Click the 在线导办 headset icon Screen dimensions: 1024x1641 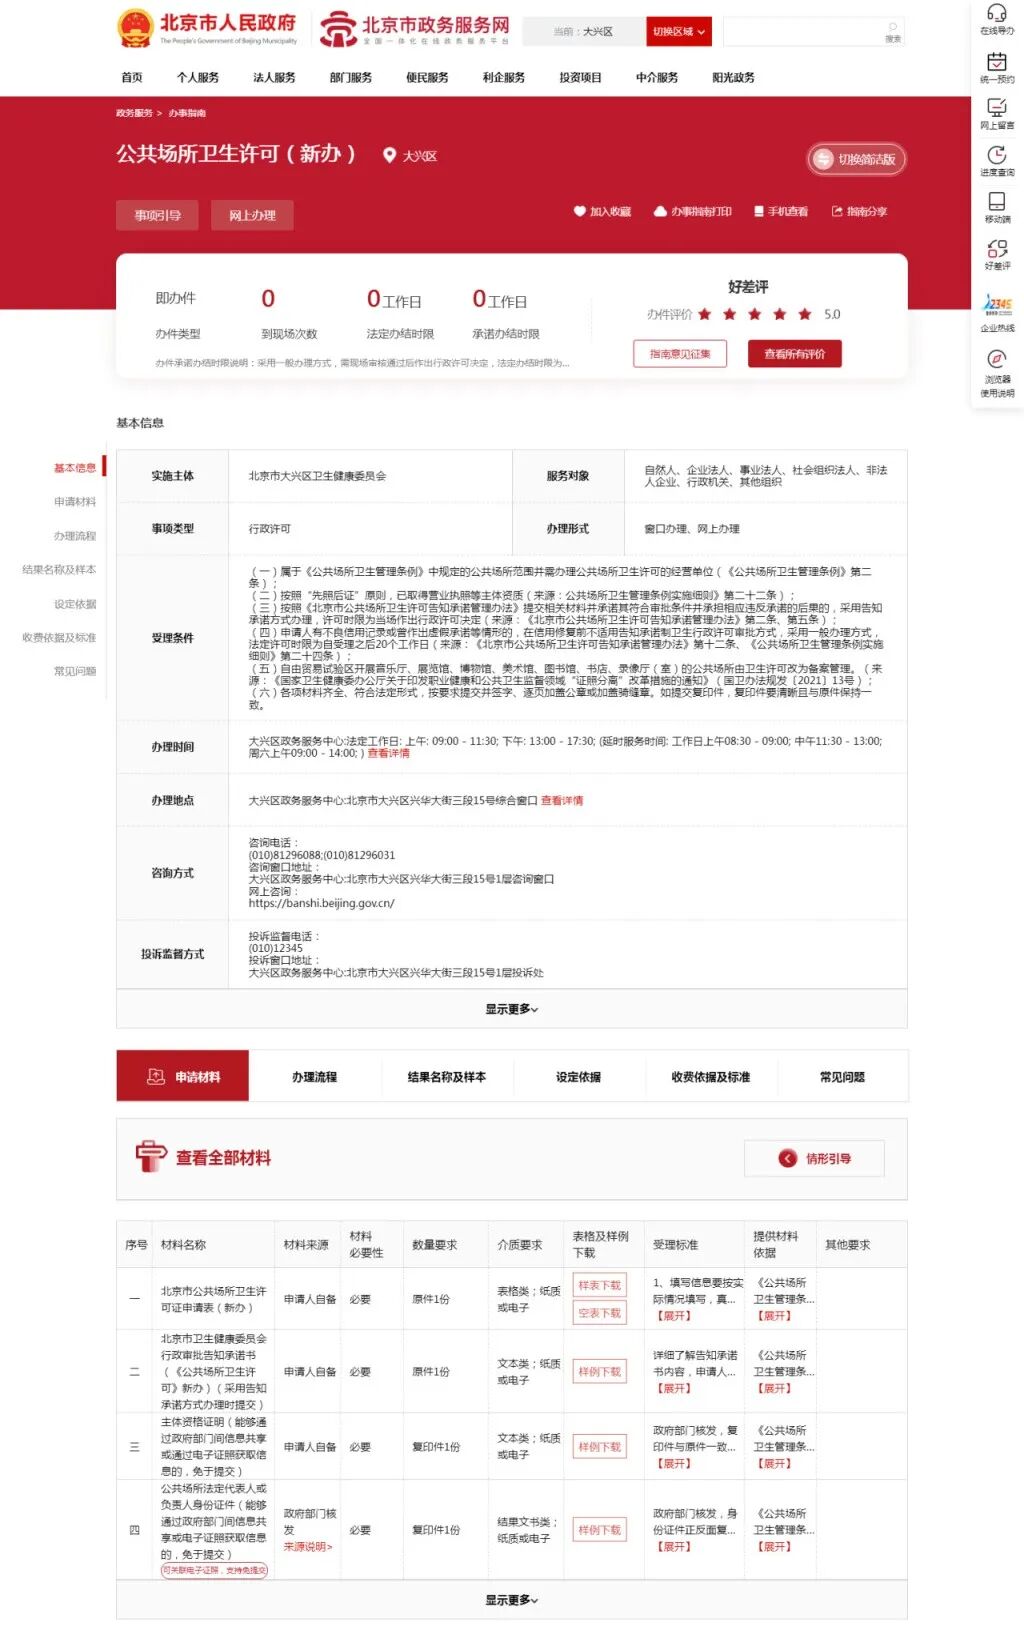(x=996, y=14)
